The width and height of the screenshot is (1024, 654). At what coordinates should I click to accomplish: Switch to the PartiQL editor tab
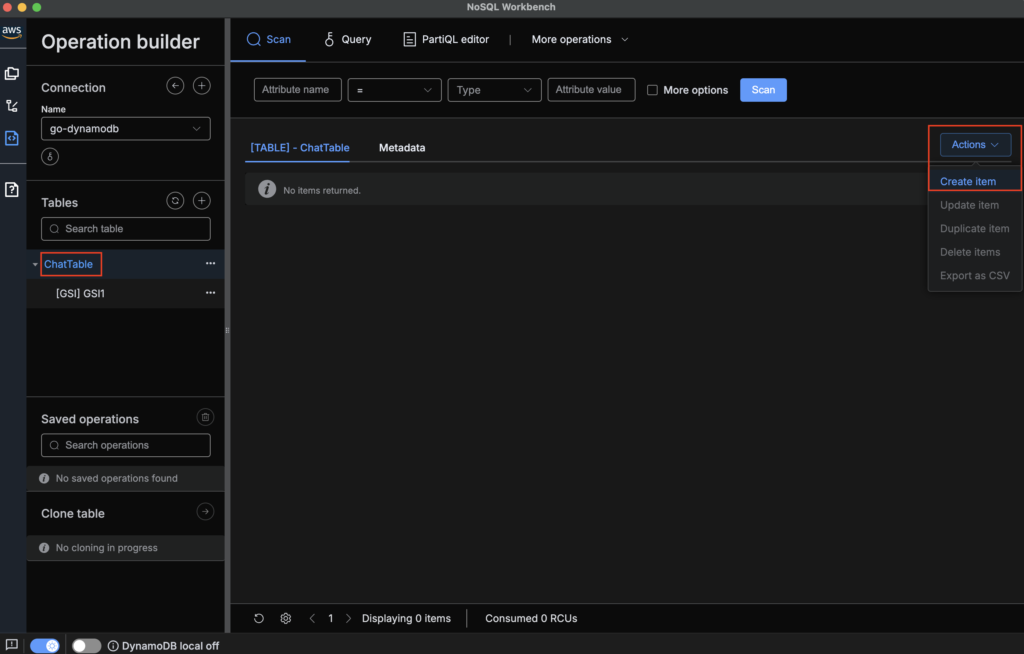(446, 40)
